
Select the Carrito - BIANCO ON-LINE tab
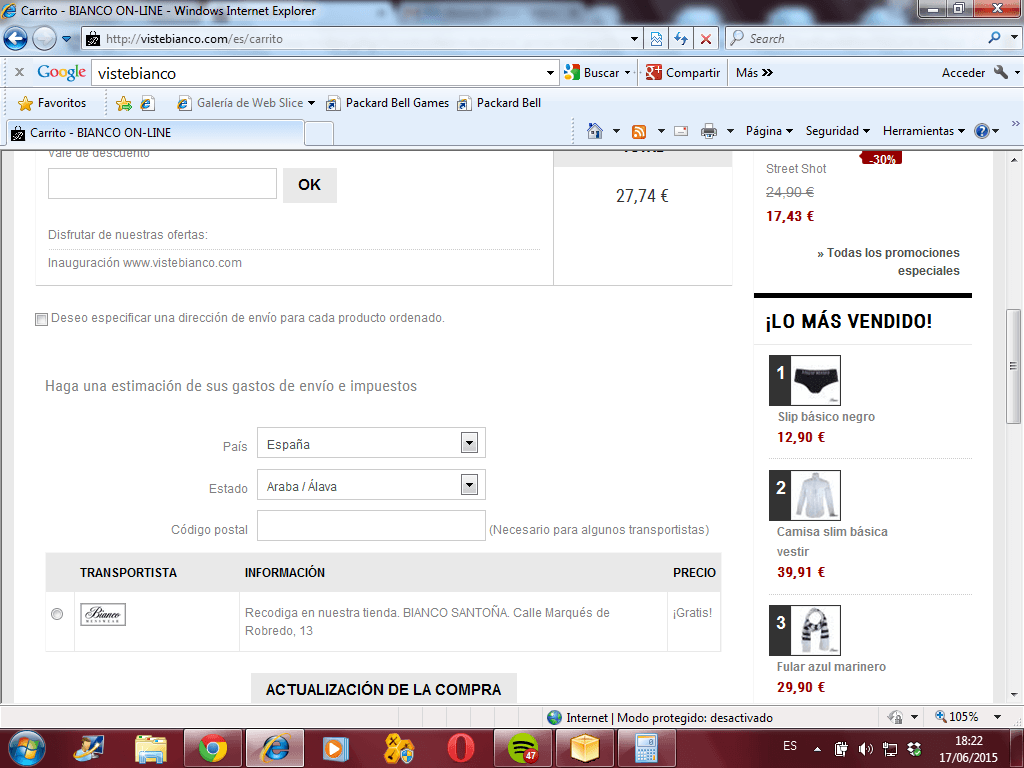pyautogui.click(x=155, y=133)
